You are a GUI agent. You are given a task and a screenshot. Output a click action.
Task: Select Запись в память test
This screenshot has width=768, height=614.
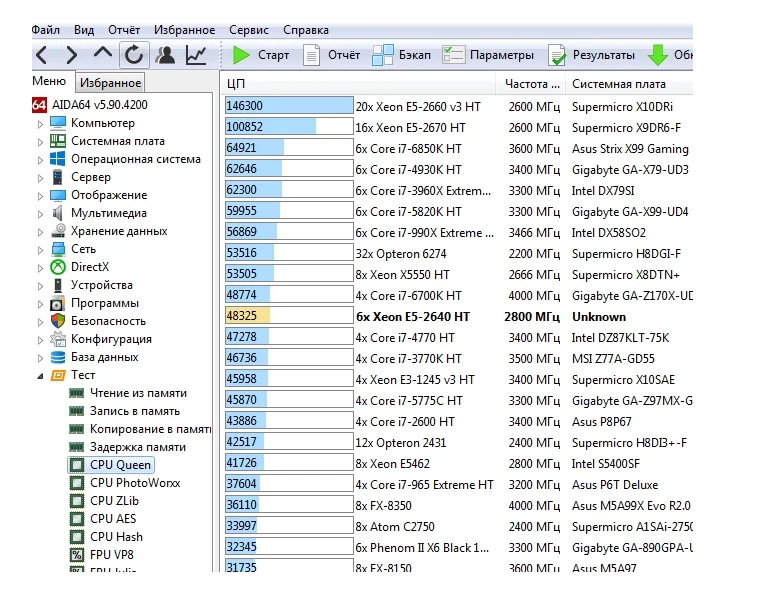coord(135,411)
